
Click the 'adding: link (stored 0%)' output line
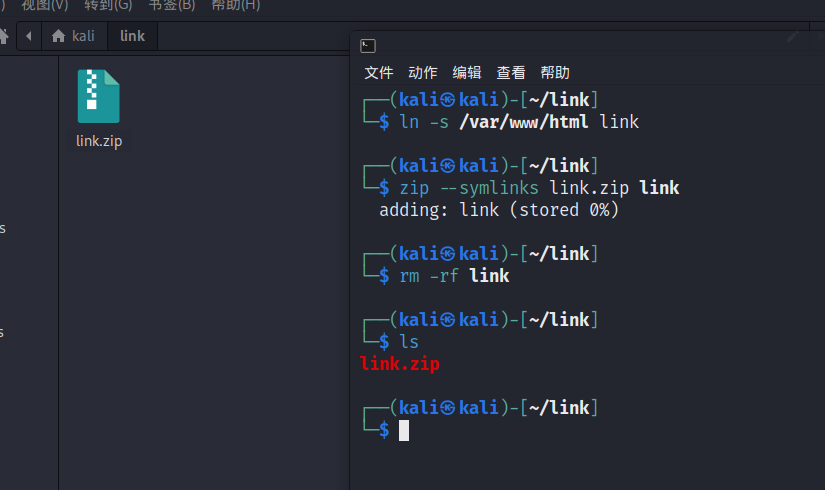pos(499,210)
